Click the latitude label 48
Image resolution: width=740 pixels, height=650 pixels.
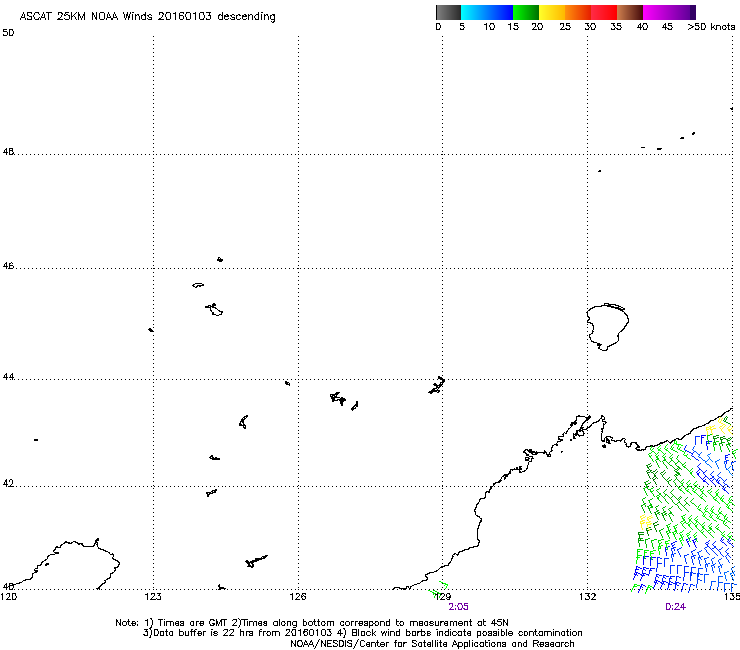(8, 152)
